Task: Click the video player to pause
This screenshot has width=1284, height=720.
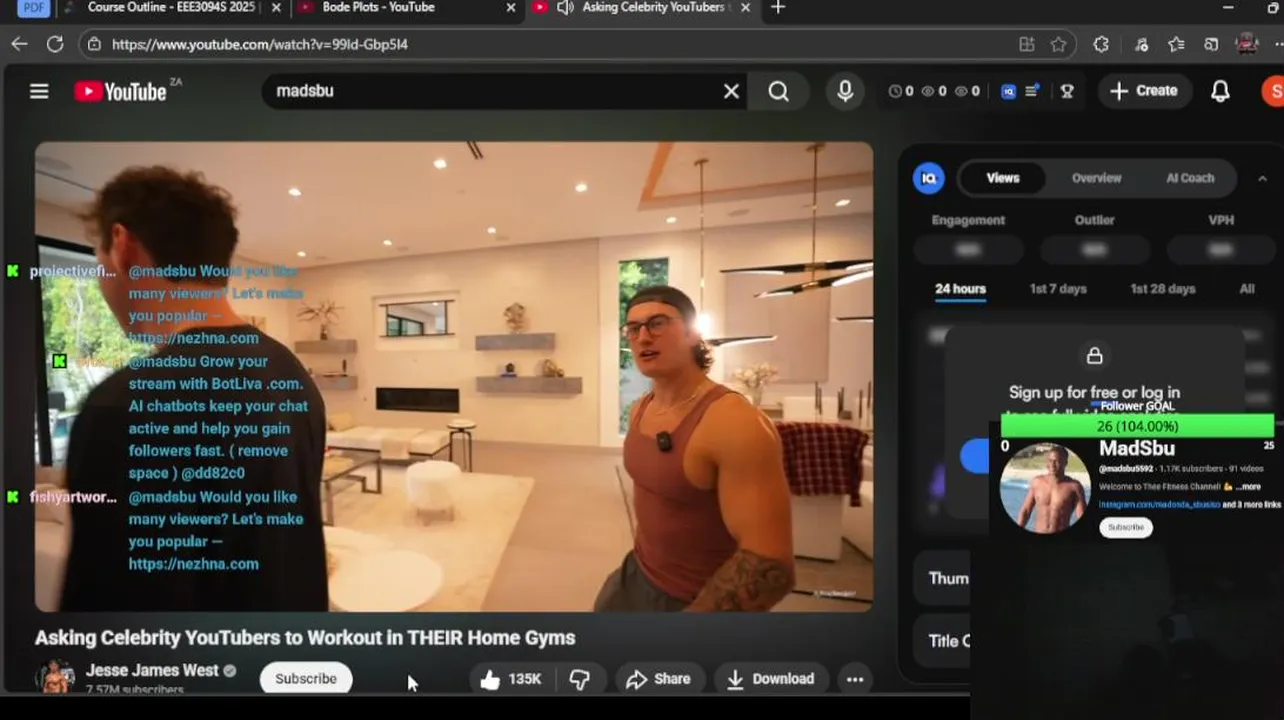Action: click(x=454, y=376)
